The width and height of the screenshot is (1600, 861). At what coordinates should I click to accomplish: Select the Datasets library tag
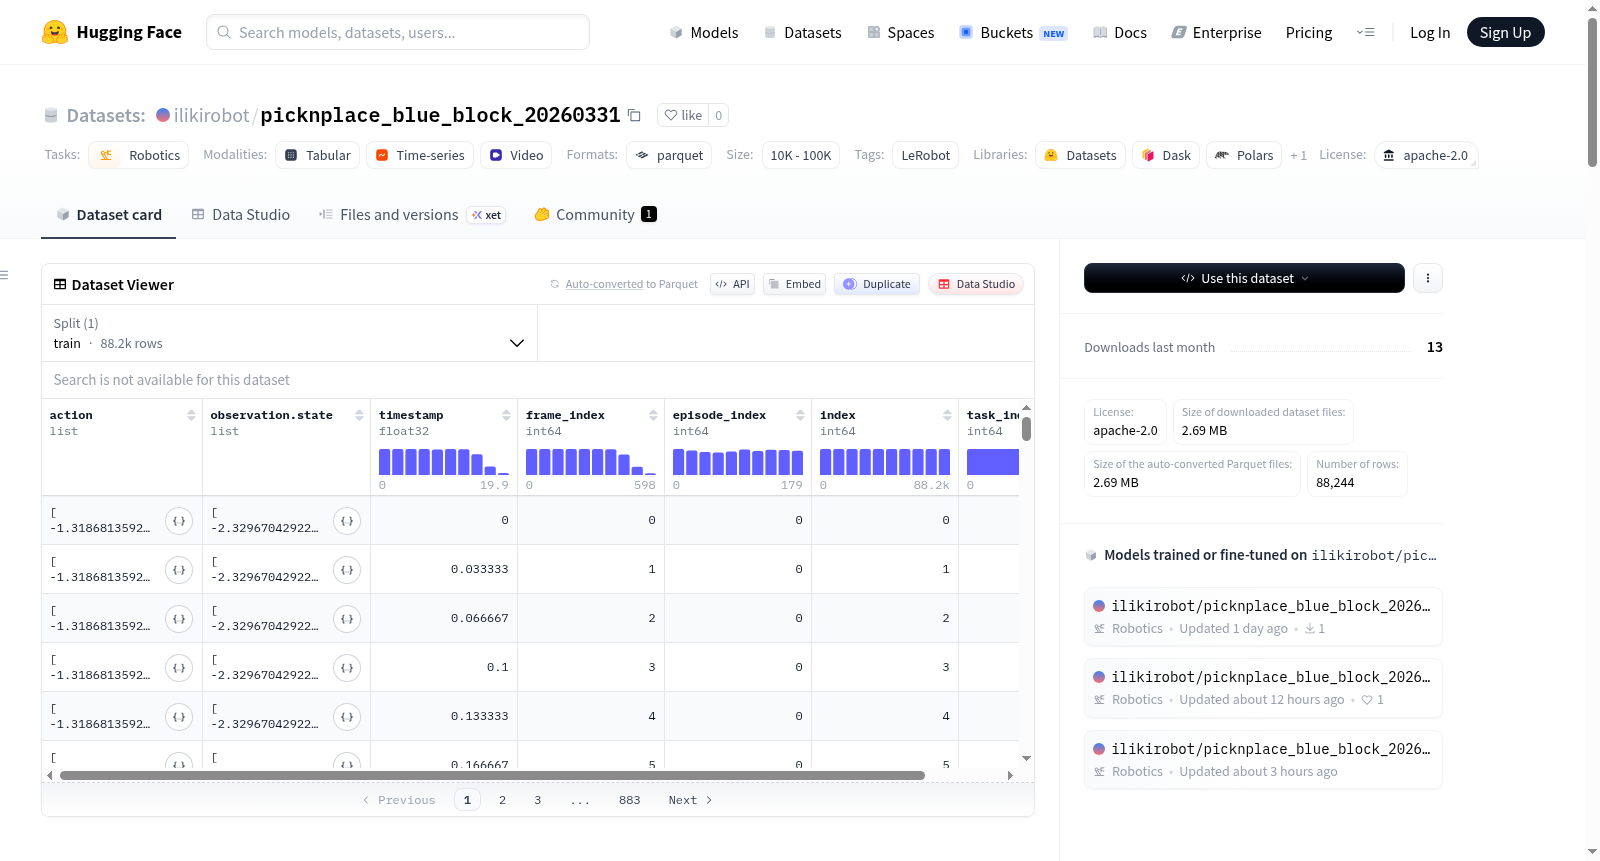click(x=1080, y=155)
